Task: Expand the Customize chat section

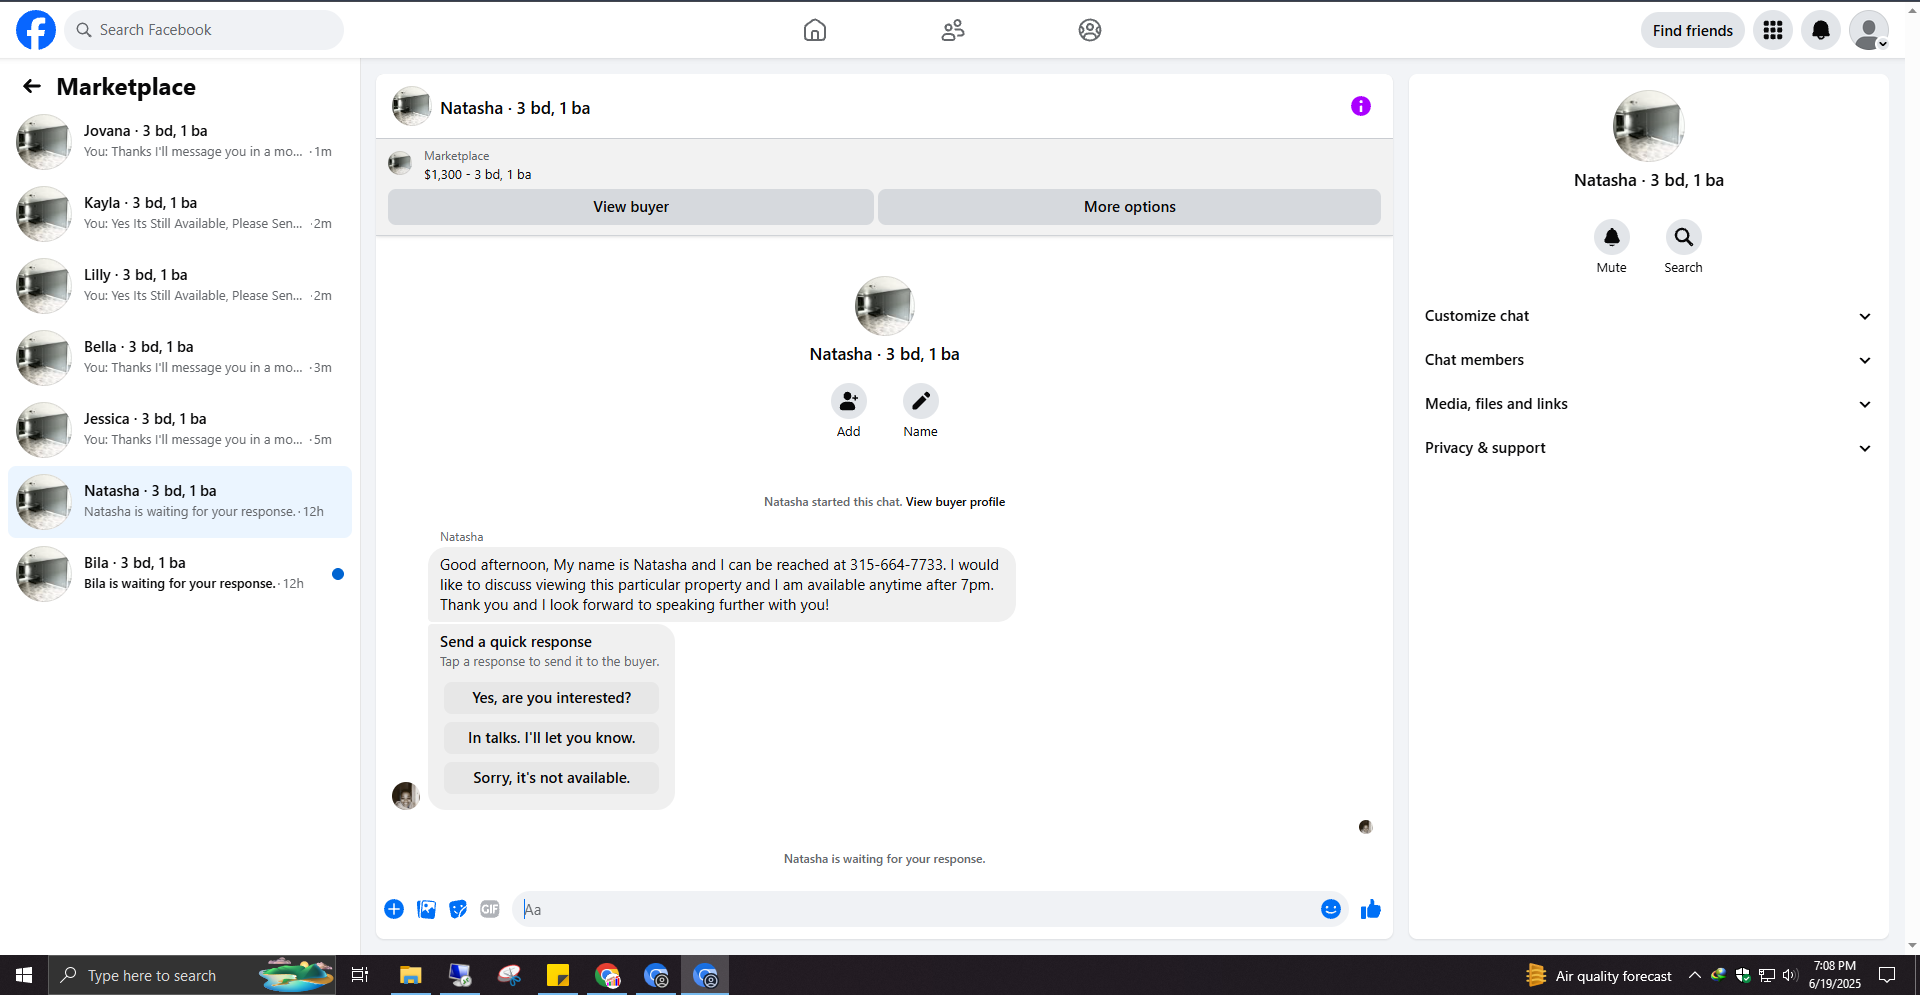Action: 1648,316
